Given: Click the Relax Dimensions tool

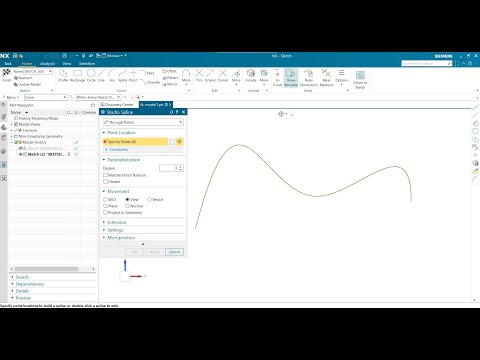Looking at the screenshot, I should 309,78.
